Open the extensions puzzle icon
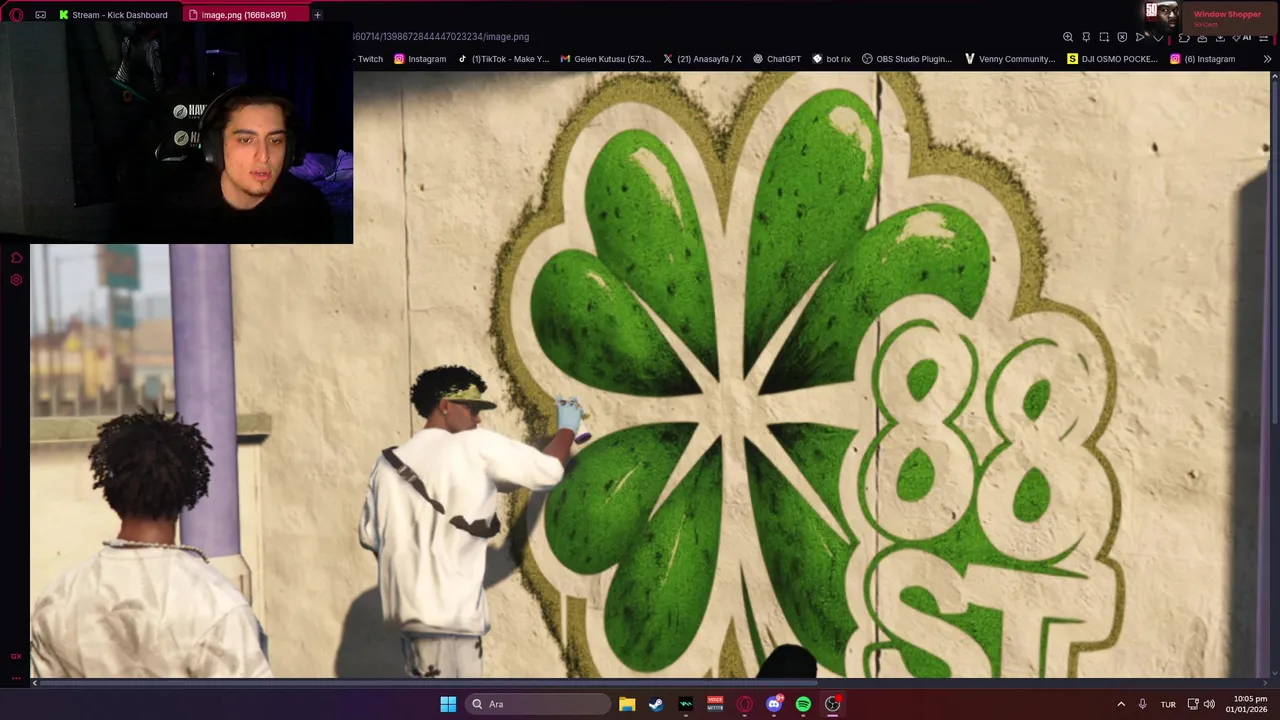This screenshot has width=1280, height=720. [x=1184, y=37]
